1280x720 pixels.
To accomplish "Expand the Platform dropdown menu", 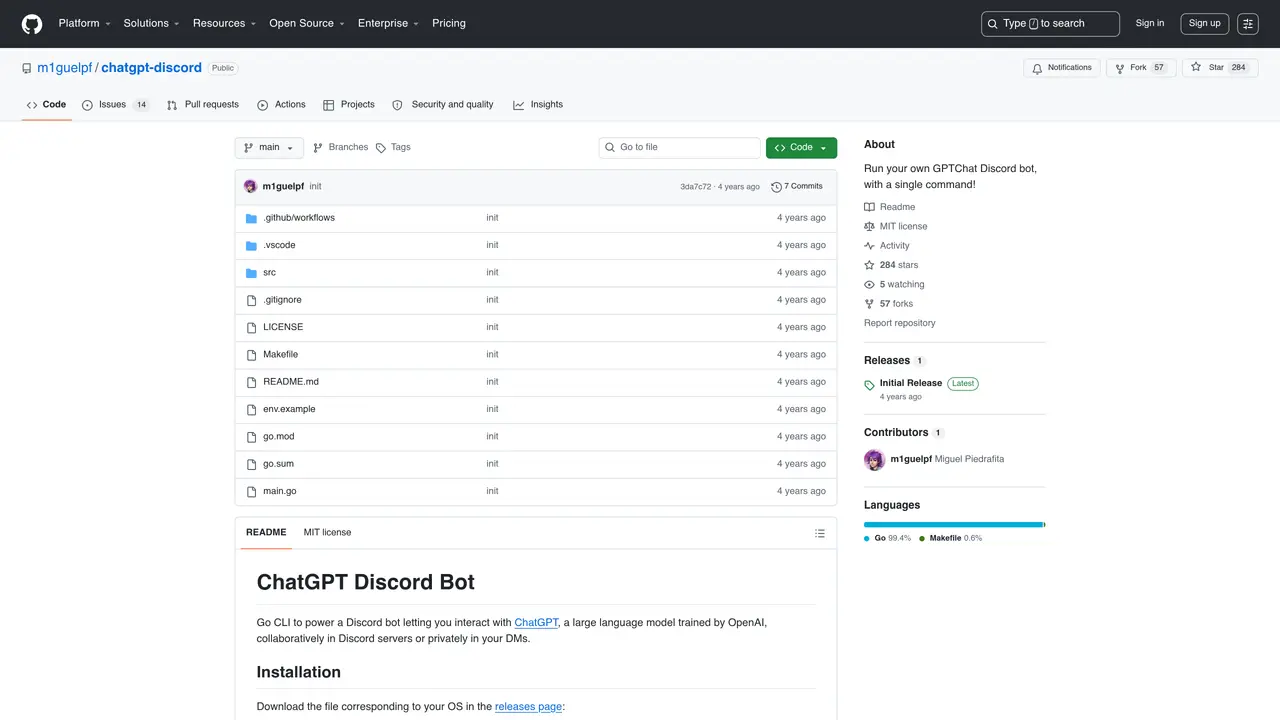I will [x=84, y=23].
